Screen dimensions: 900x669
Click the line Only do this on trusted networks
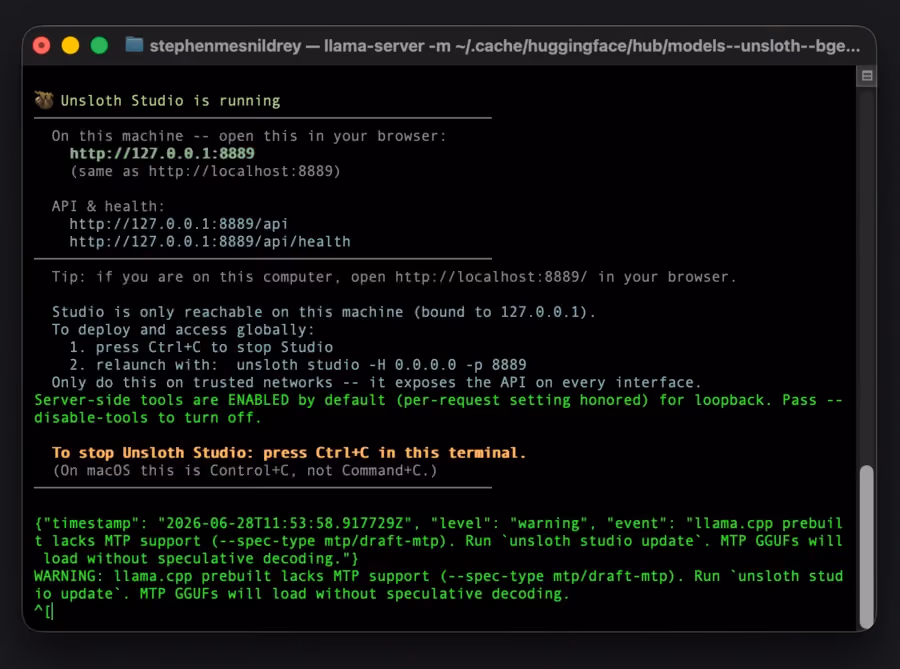click(x=376, y=383)
